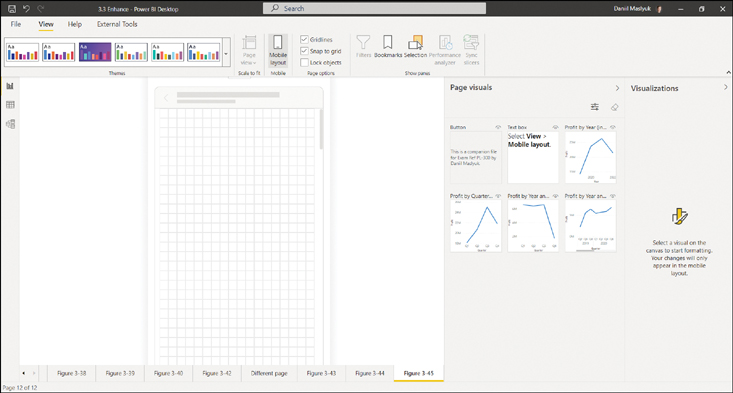Click the back arrow in phone canvas
The width and height of the screenshot is (733, 393).
pyautogui.click(x=166, y=98)
